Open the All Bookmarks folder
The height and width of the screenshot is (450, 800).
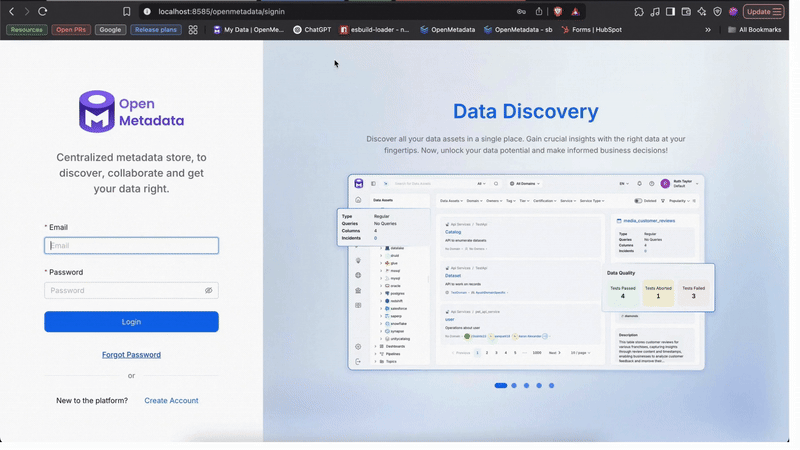click(754, 30)
